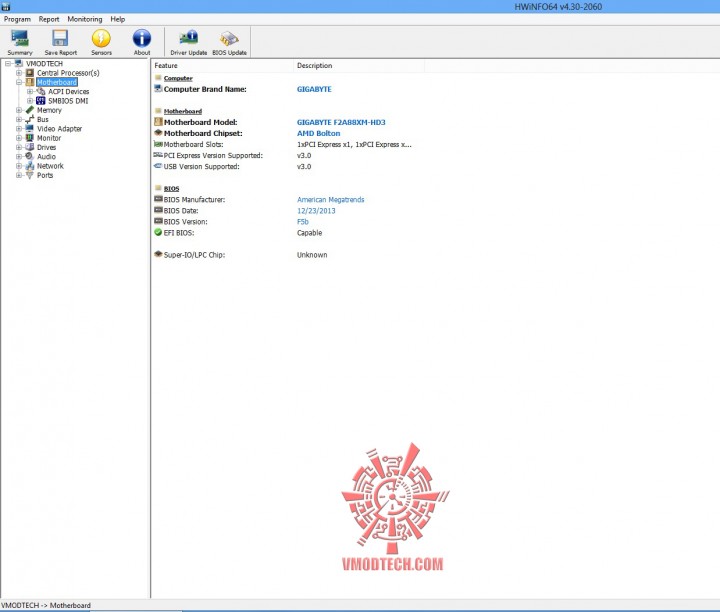Open the Help menu
720x612 pixels.
pyautogui.click(x=118, y=19)
